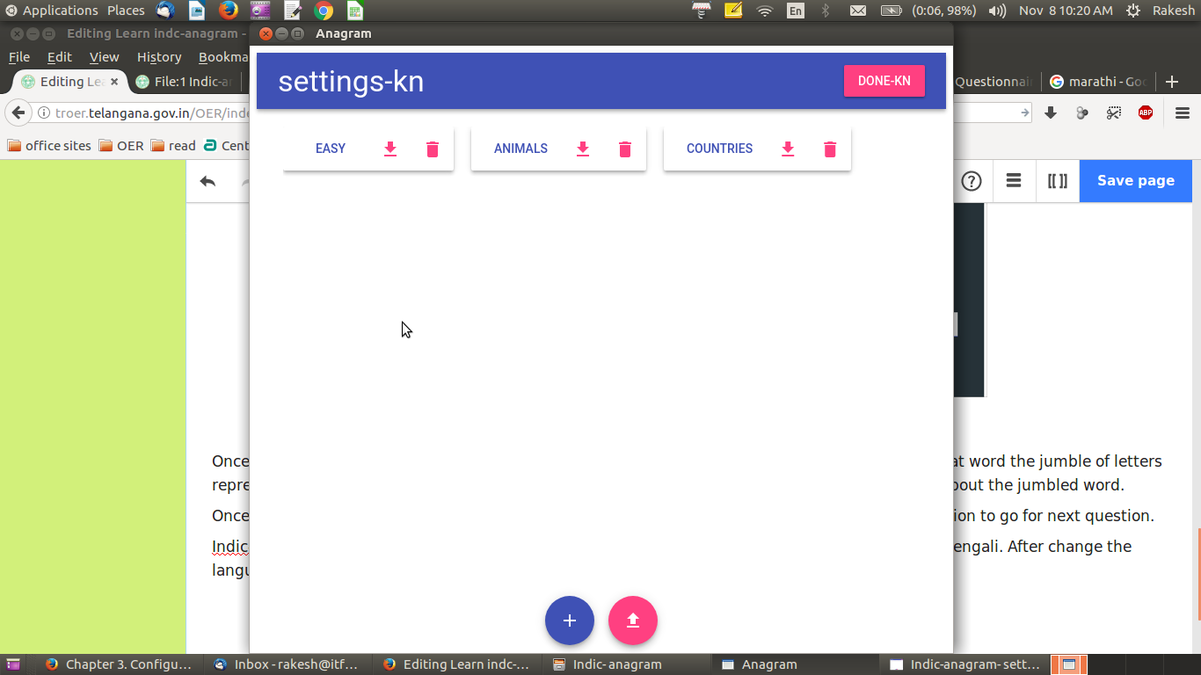Download the ANIMALS word list
The image size is (1201, 675).
pos(582,148)
